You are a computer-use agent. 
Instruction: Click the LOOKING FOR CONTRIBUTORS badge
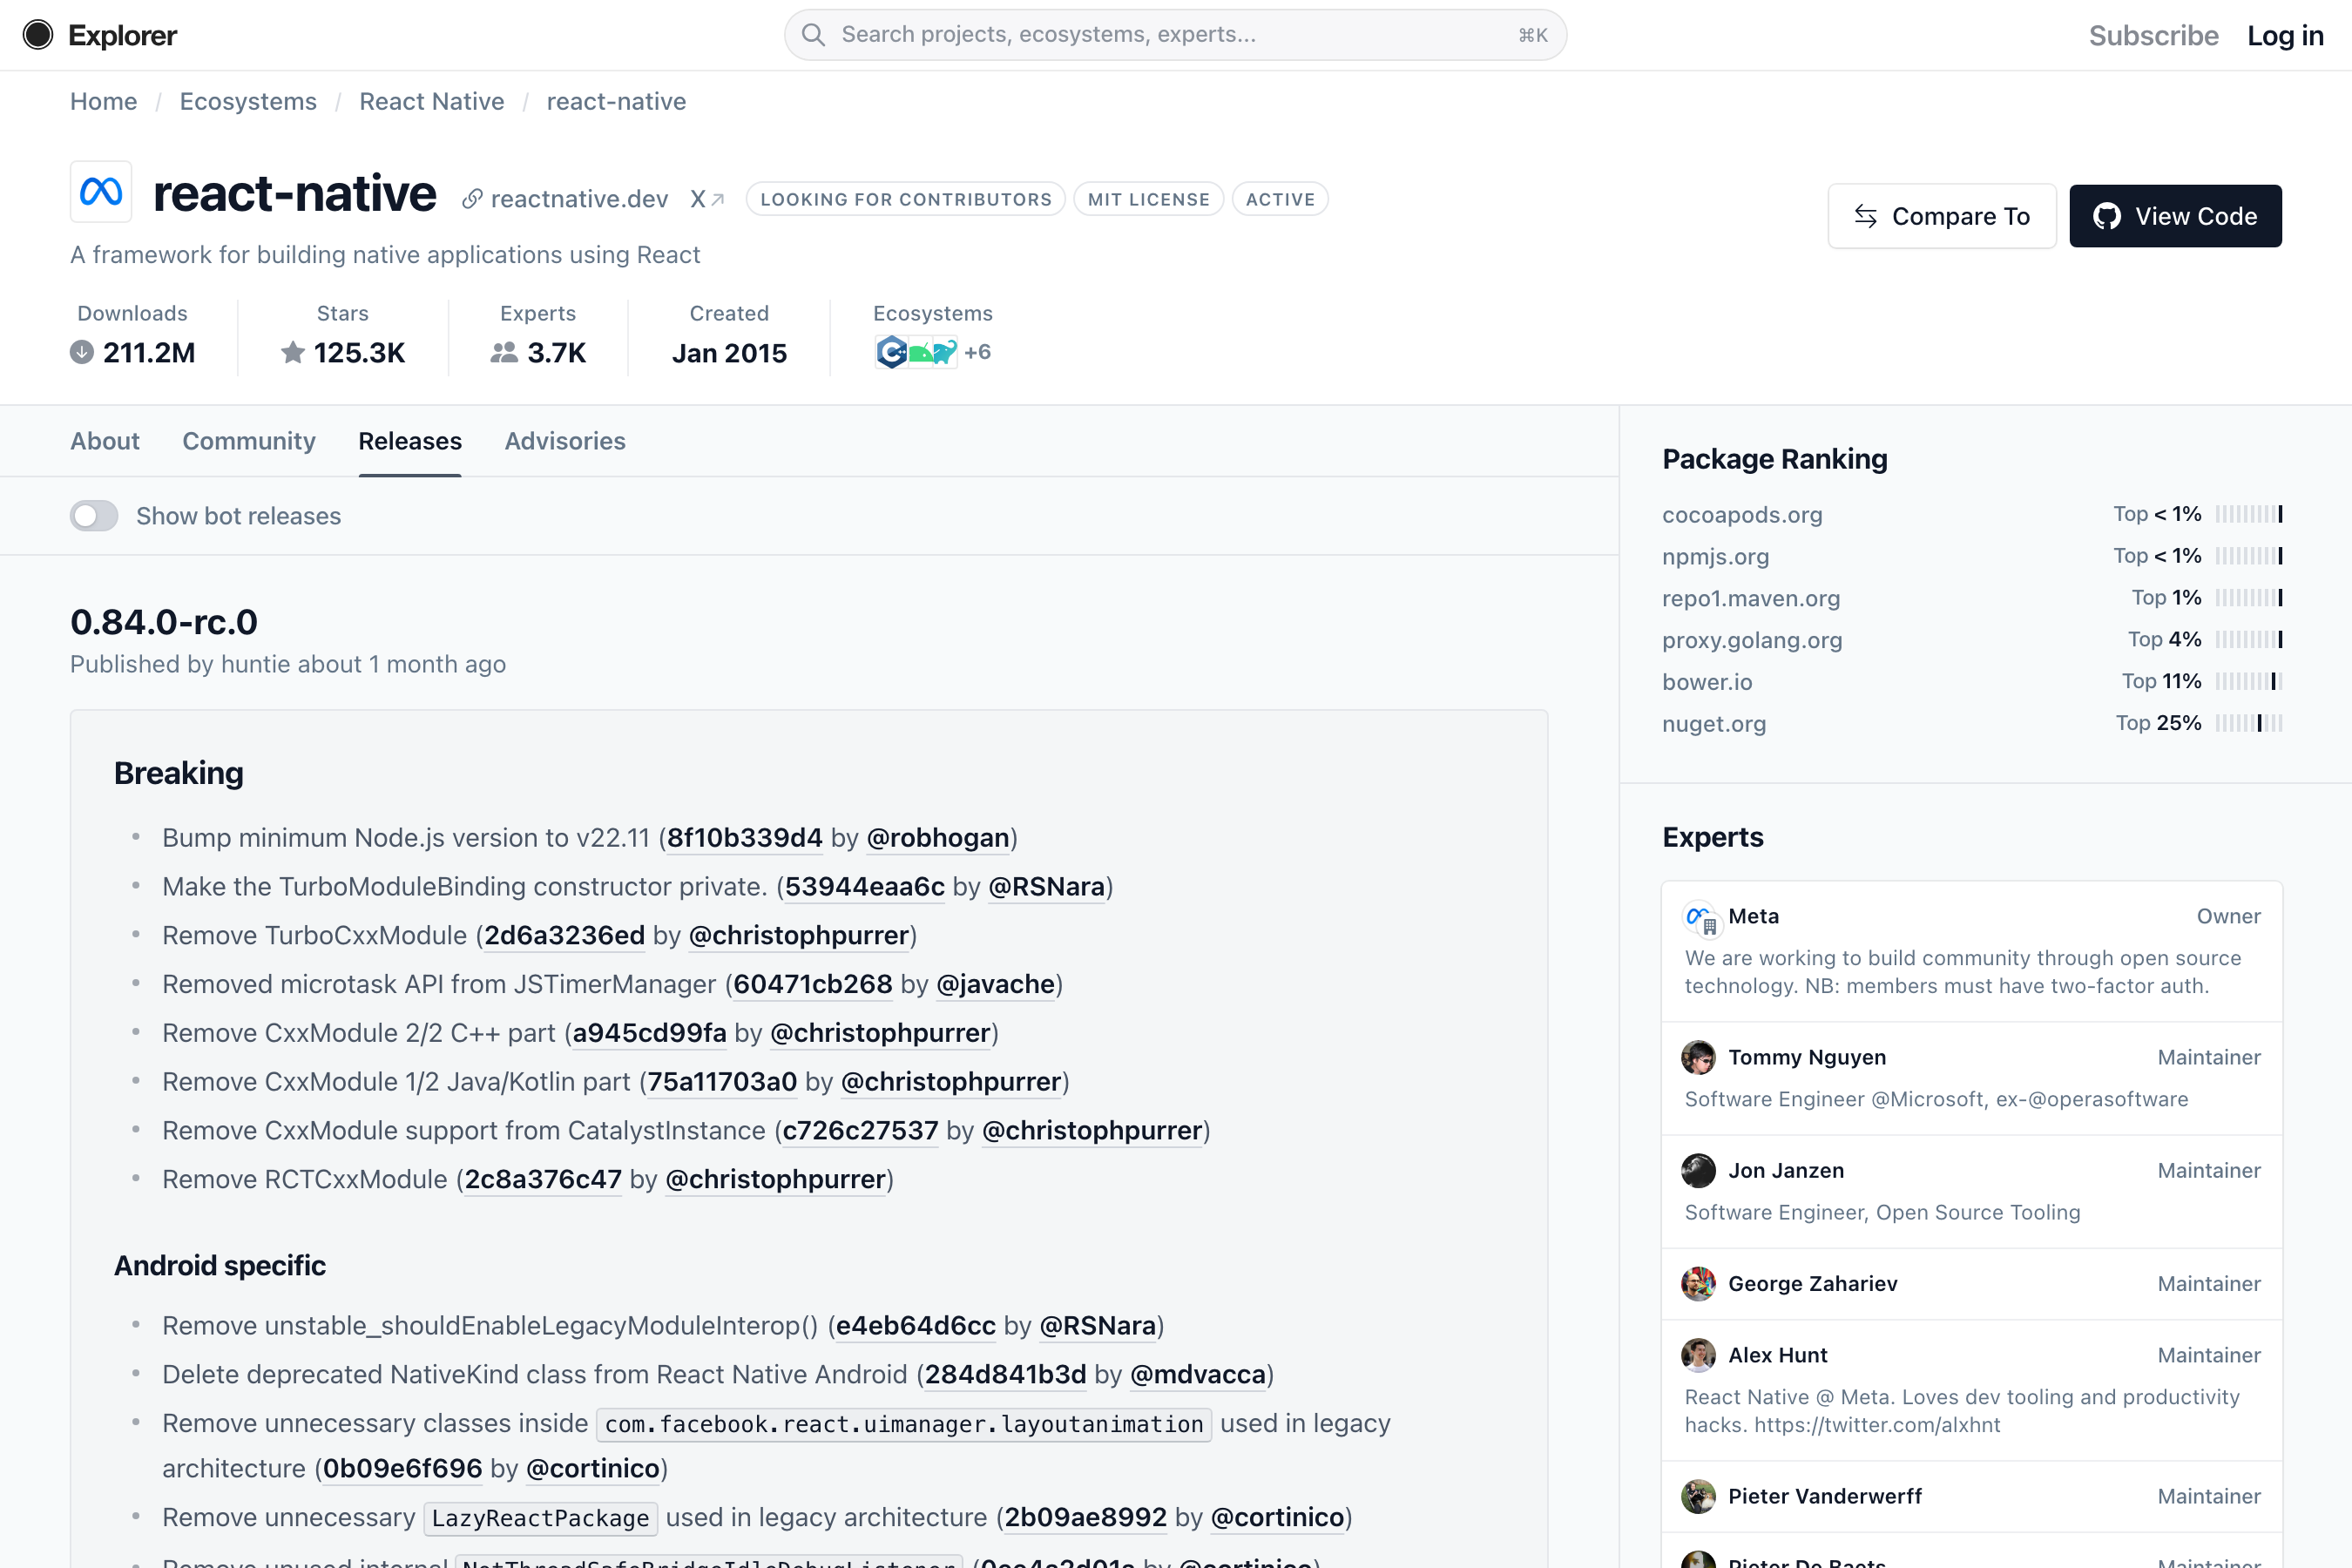(x=903, y=198)
